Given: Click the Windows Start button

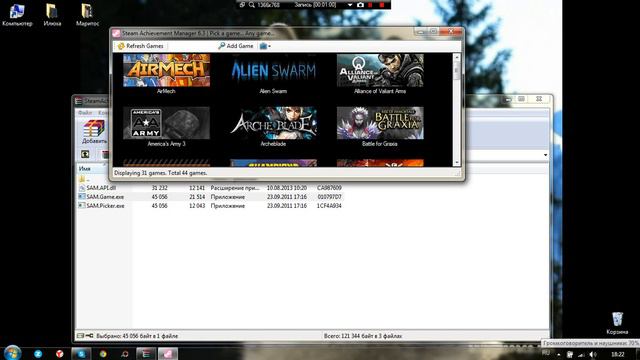Looking at the screenshot, I should [12, 353].
